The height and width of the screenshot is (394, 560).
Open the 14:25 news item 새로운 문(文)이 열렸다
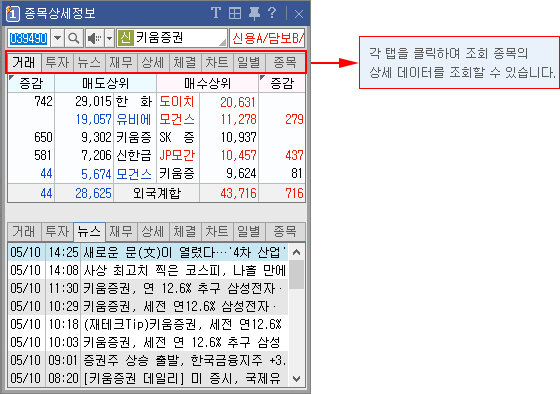148,252
